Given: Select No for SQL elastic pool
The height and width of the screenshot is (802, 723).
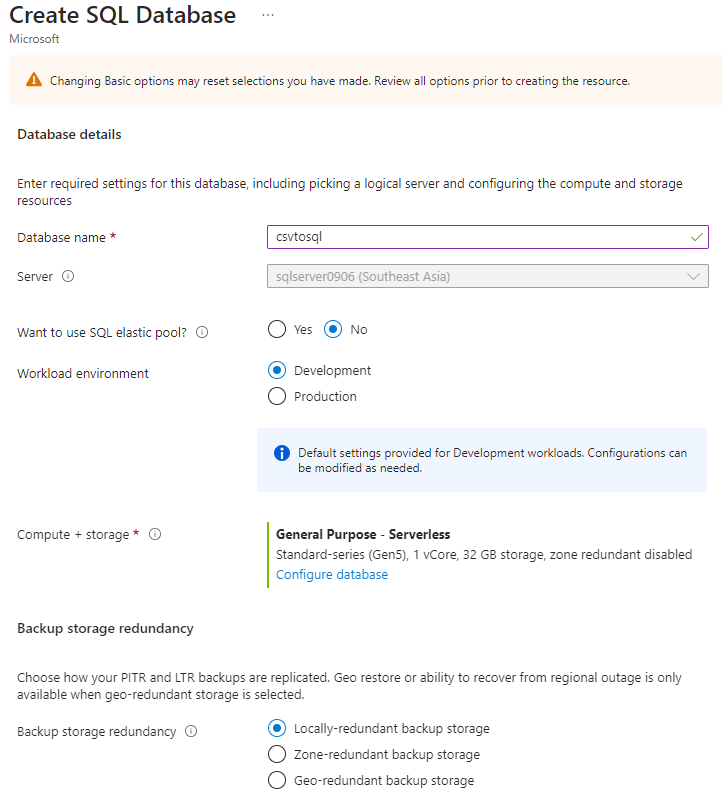Looking at the screenshot, I should 334,329.
